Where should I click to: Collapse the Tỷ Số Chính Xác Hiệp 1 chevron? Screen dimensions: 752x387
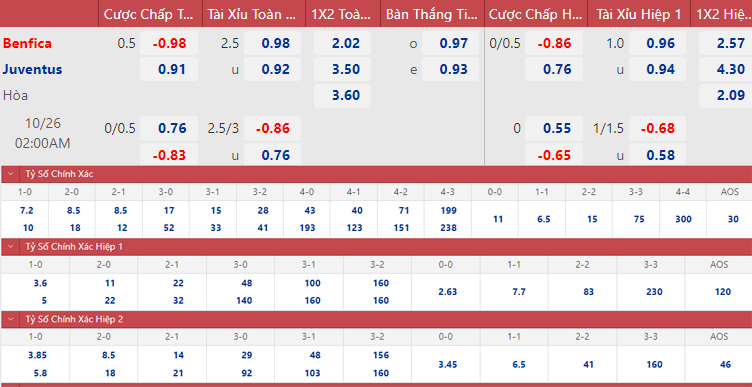[x=10, y=247]
